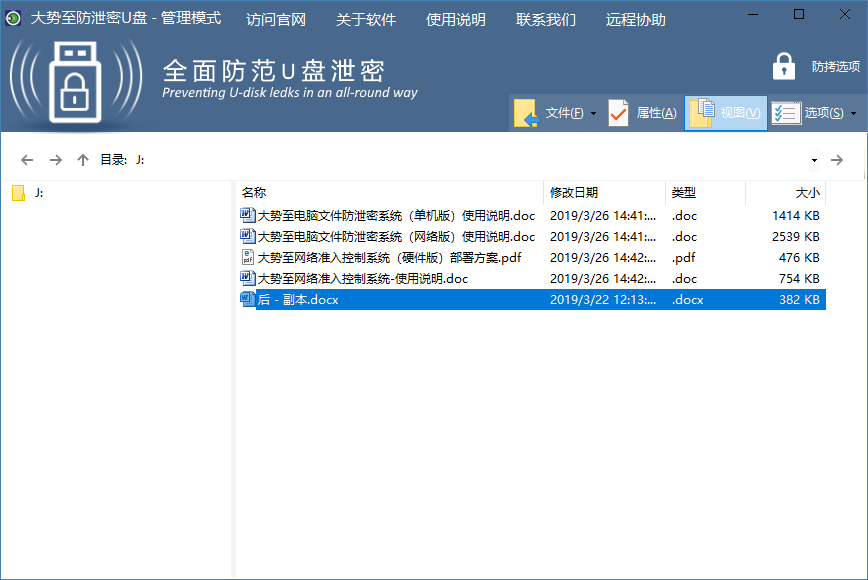Viewport: 868px width, 580px height.
Task: Select file 大势至网络准入控制系统-使用说明.doc
Action: [x=363, y=278]
